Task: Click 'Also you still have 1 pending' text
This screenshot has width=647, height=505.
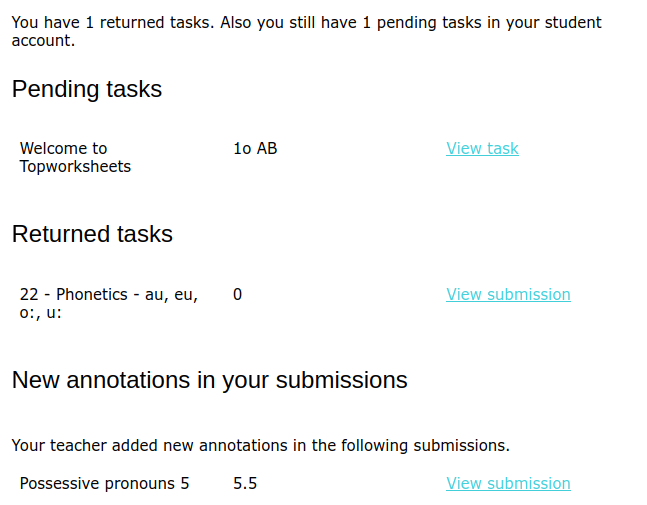Action: pyautogui.click(x=330, y=22)
